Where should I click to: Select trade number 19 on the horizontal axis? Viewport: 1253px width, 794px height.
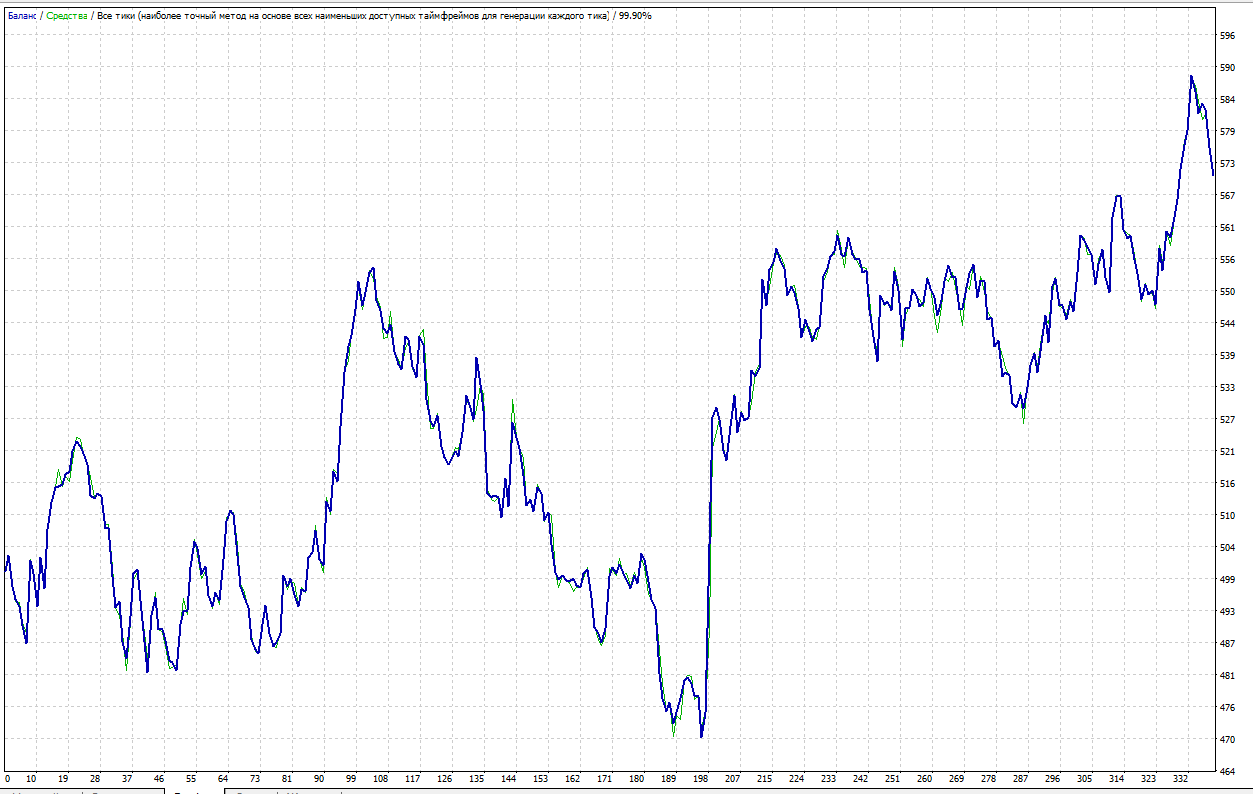tap(63, 778)
